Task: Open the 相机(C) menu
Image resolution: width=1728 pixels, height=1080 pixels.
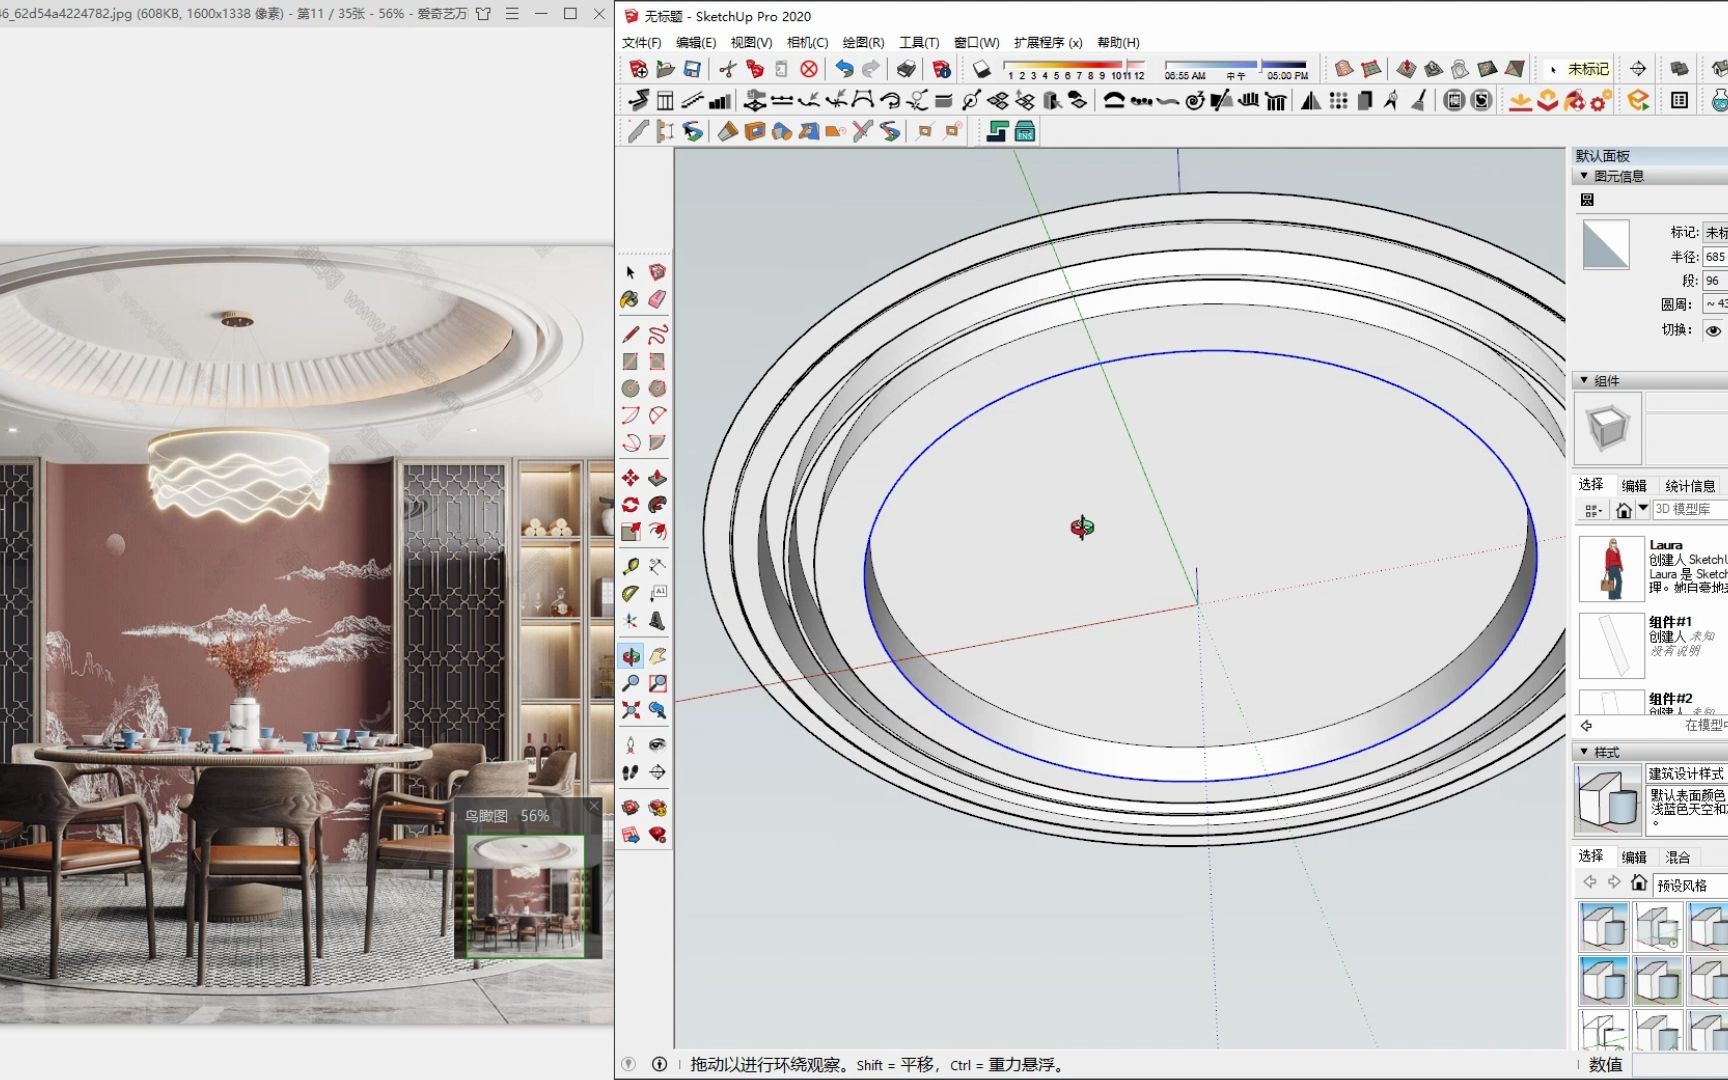Action: click(807, 42)
